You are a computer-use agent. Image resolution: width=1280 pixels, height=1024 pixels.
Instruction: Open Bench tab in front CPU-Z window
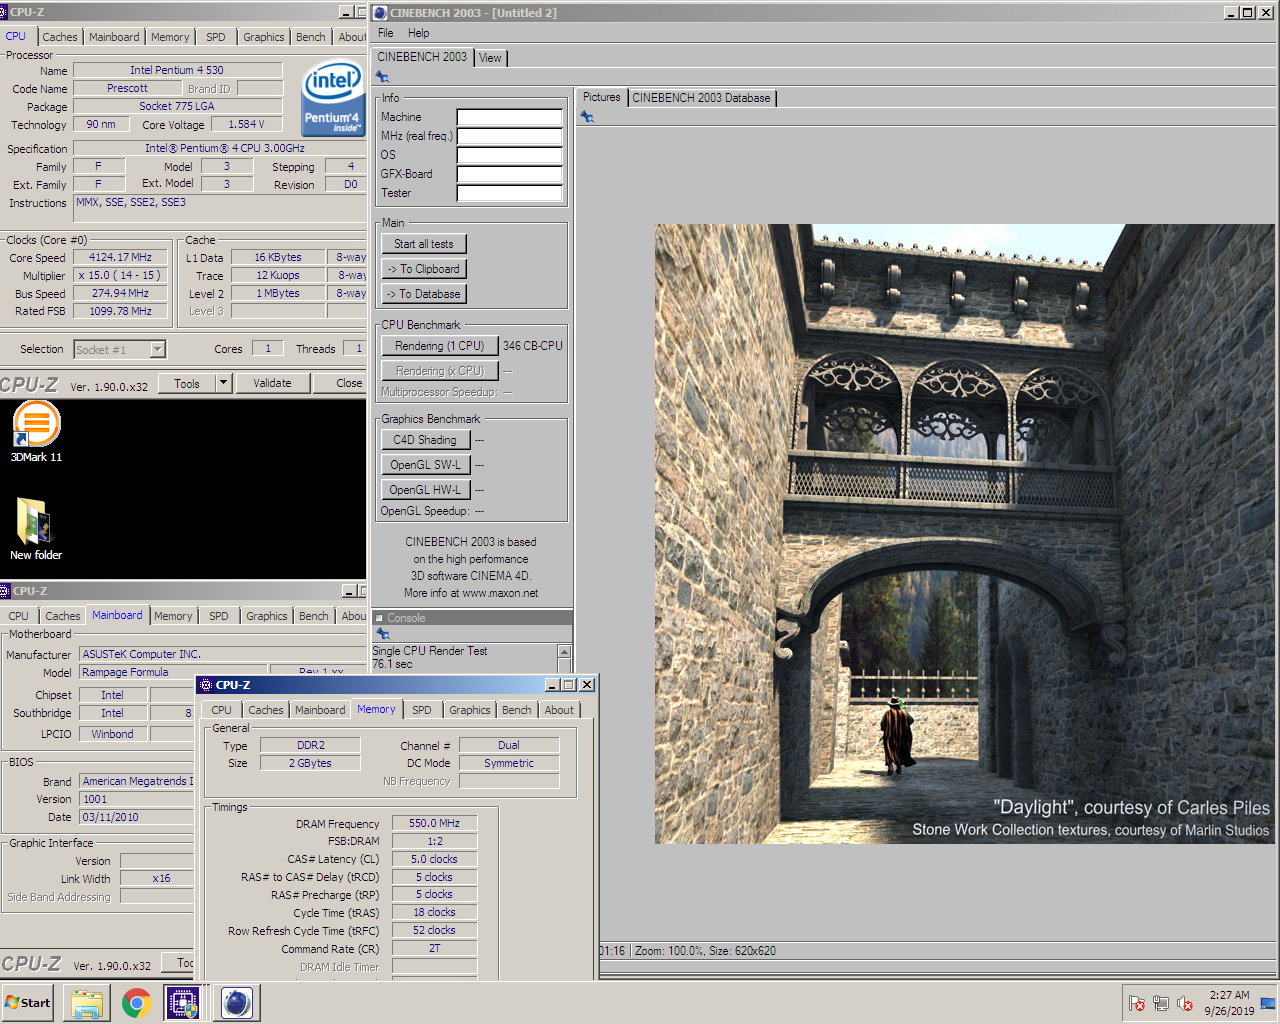[x=517, y=710]
